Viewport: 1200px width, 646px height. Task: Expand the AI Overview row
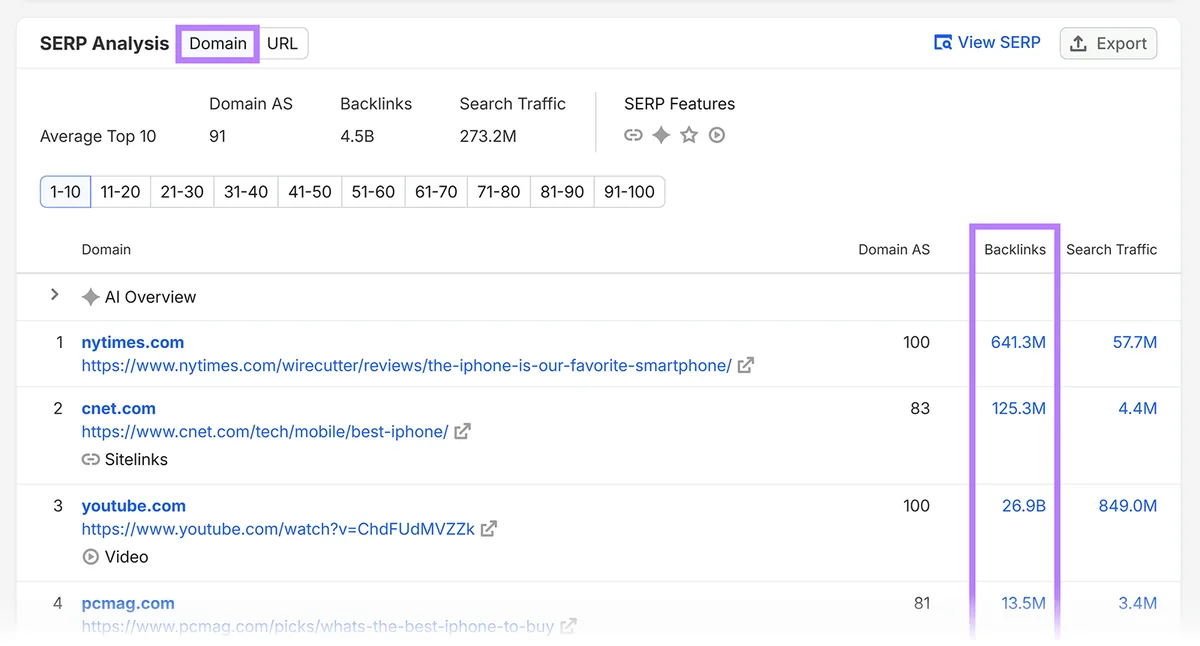click(55, 295)
